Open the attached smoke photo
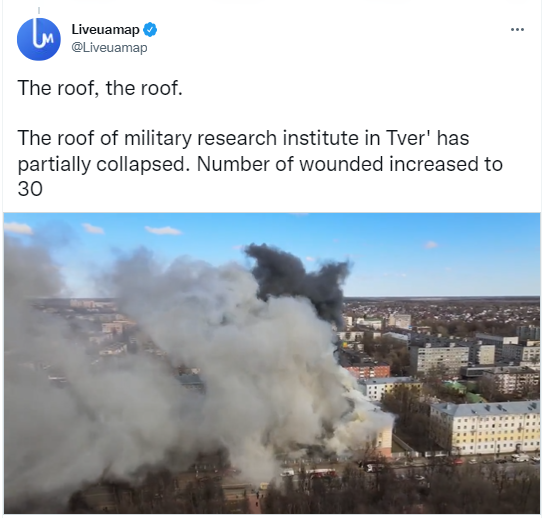 272,363
